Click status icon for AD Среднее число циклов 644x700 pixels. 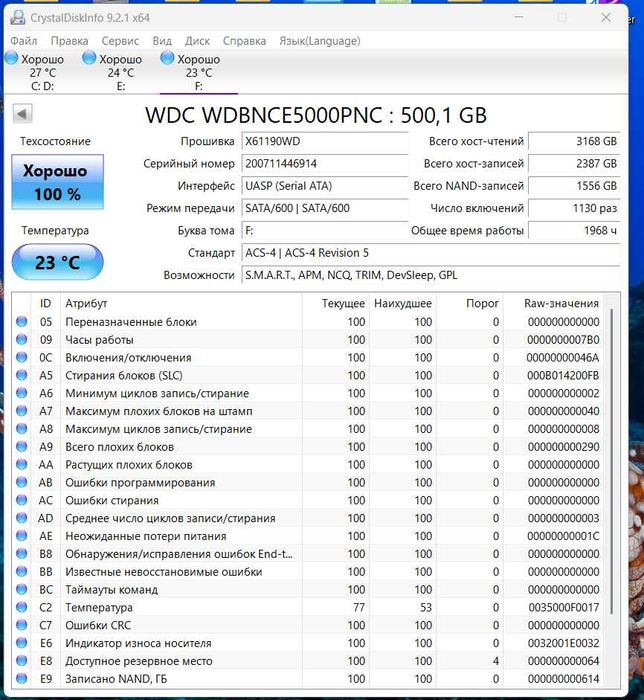pyautogui.click(x=21, y=518)
